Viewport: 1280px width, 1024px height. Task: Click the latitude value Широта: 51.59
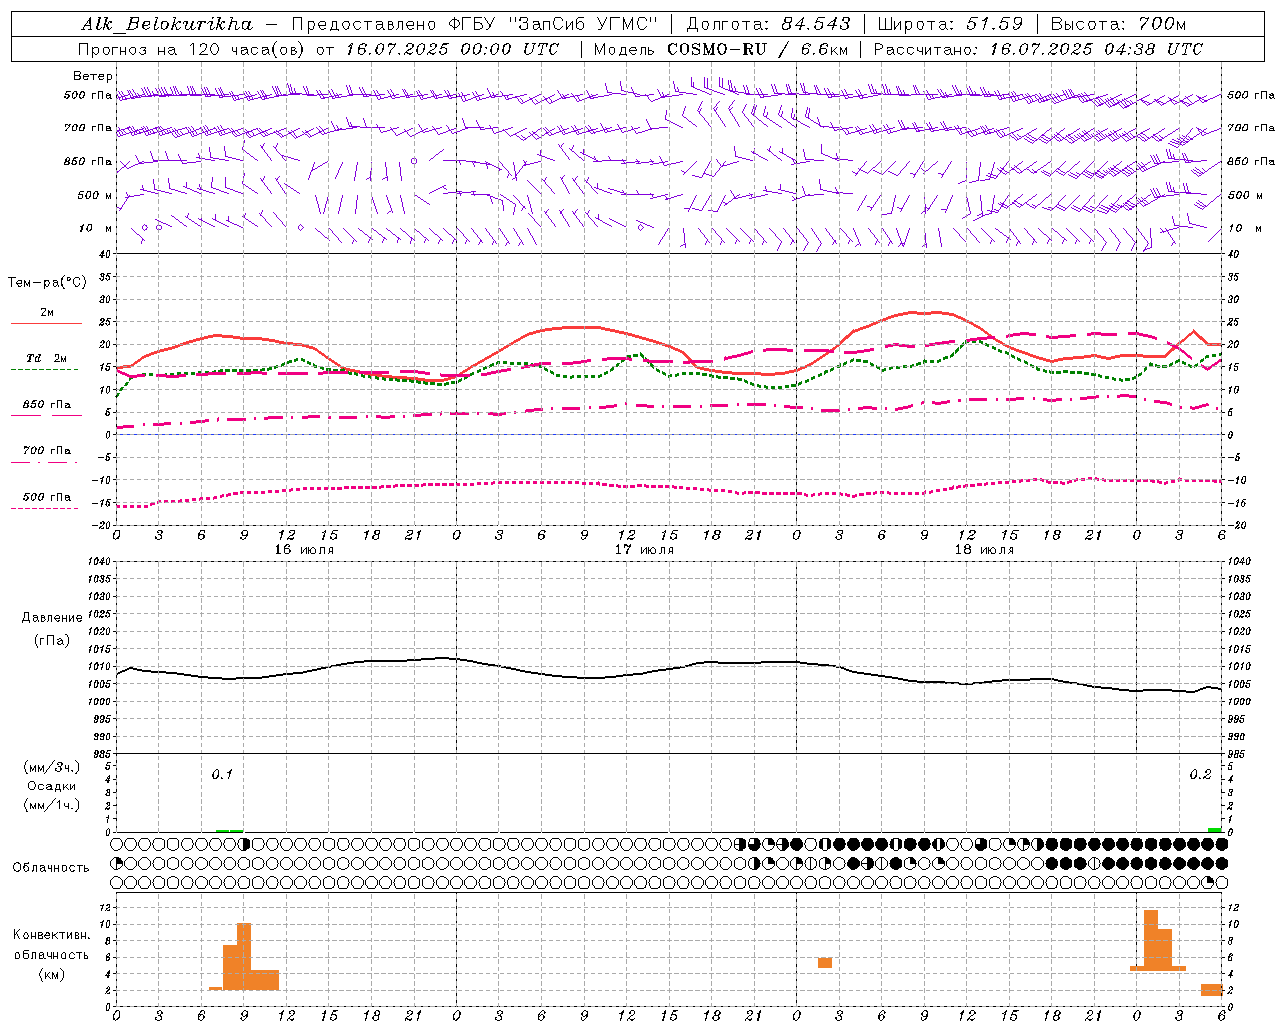point(950,24)
